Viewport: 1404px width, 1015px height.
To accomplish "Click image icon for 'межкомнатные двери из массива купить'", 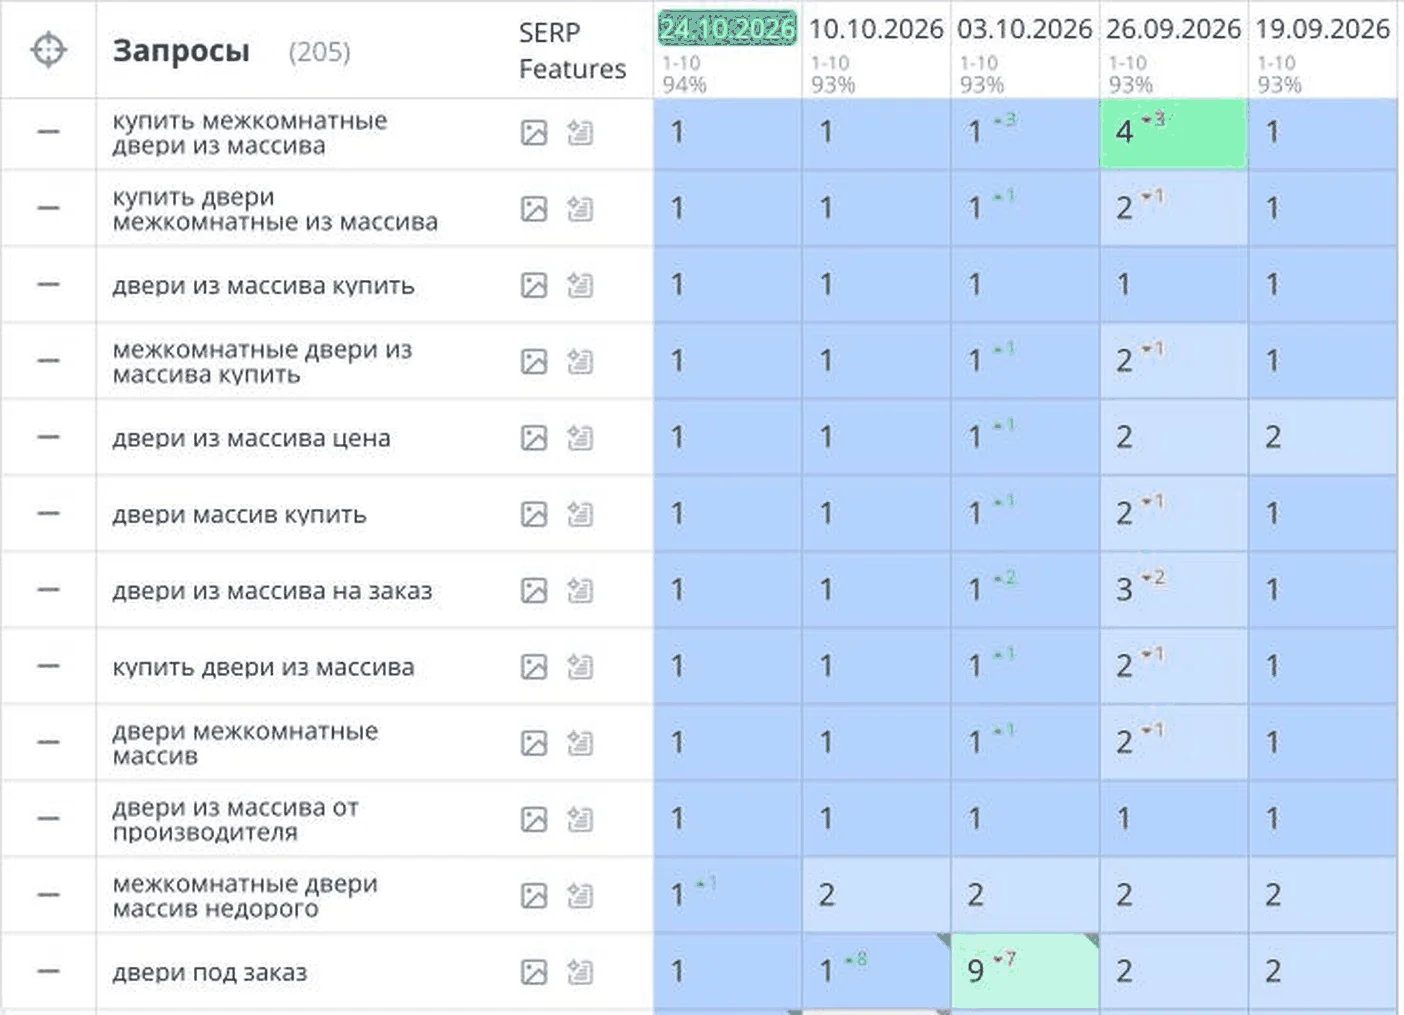I will (x=534, y=361).
